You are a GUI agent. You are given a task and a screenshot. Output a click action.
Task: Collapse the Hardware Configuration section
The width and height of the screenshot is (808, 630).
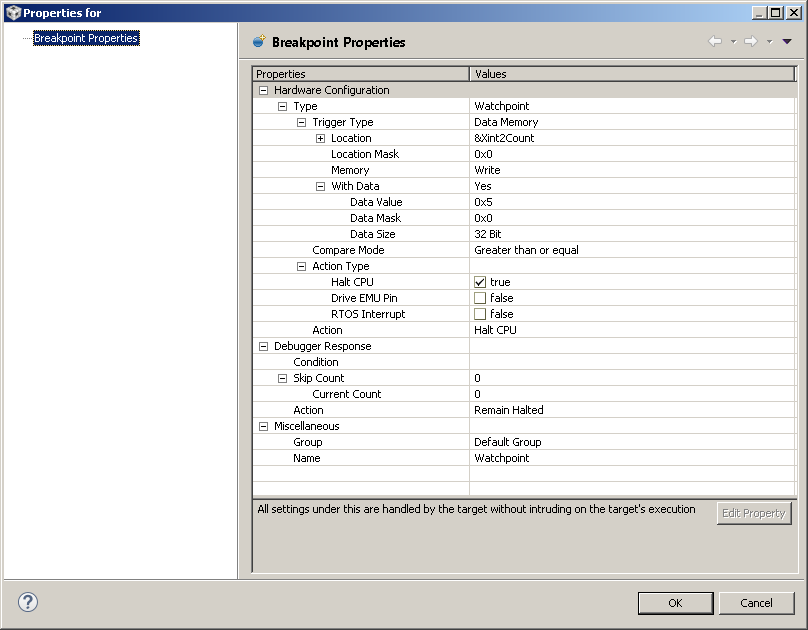tap(263, 90)
